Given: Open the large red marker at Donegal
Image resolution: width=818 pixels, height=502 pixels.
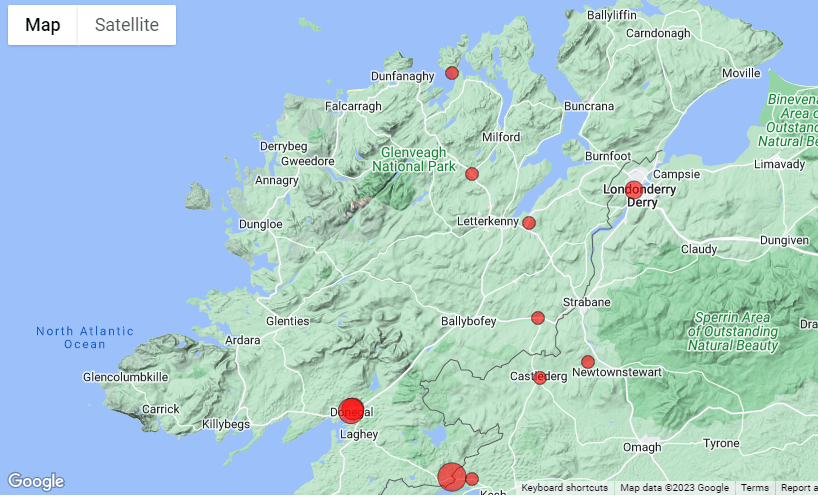Looking at the screenshot, I should [x=351, y=410].
